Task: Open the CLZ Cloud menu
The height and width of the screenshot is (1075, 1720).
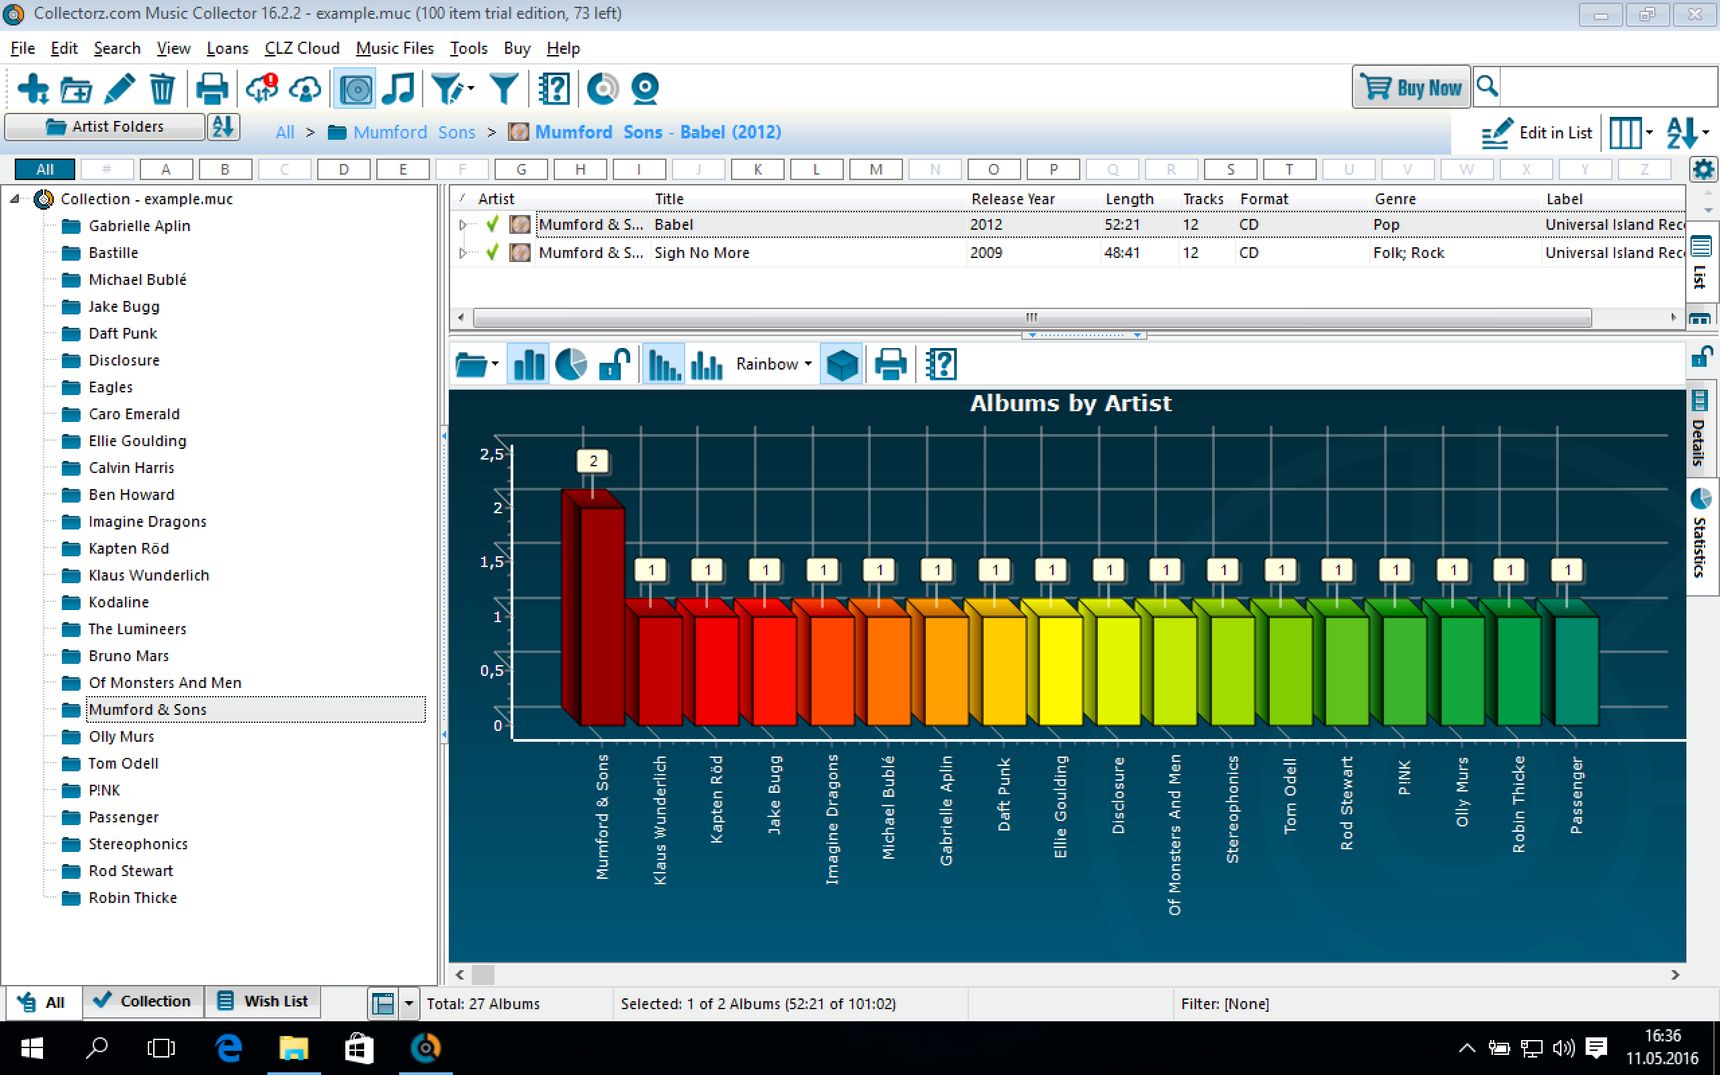Action: [302, 48]
